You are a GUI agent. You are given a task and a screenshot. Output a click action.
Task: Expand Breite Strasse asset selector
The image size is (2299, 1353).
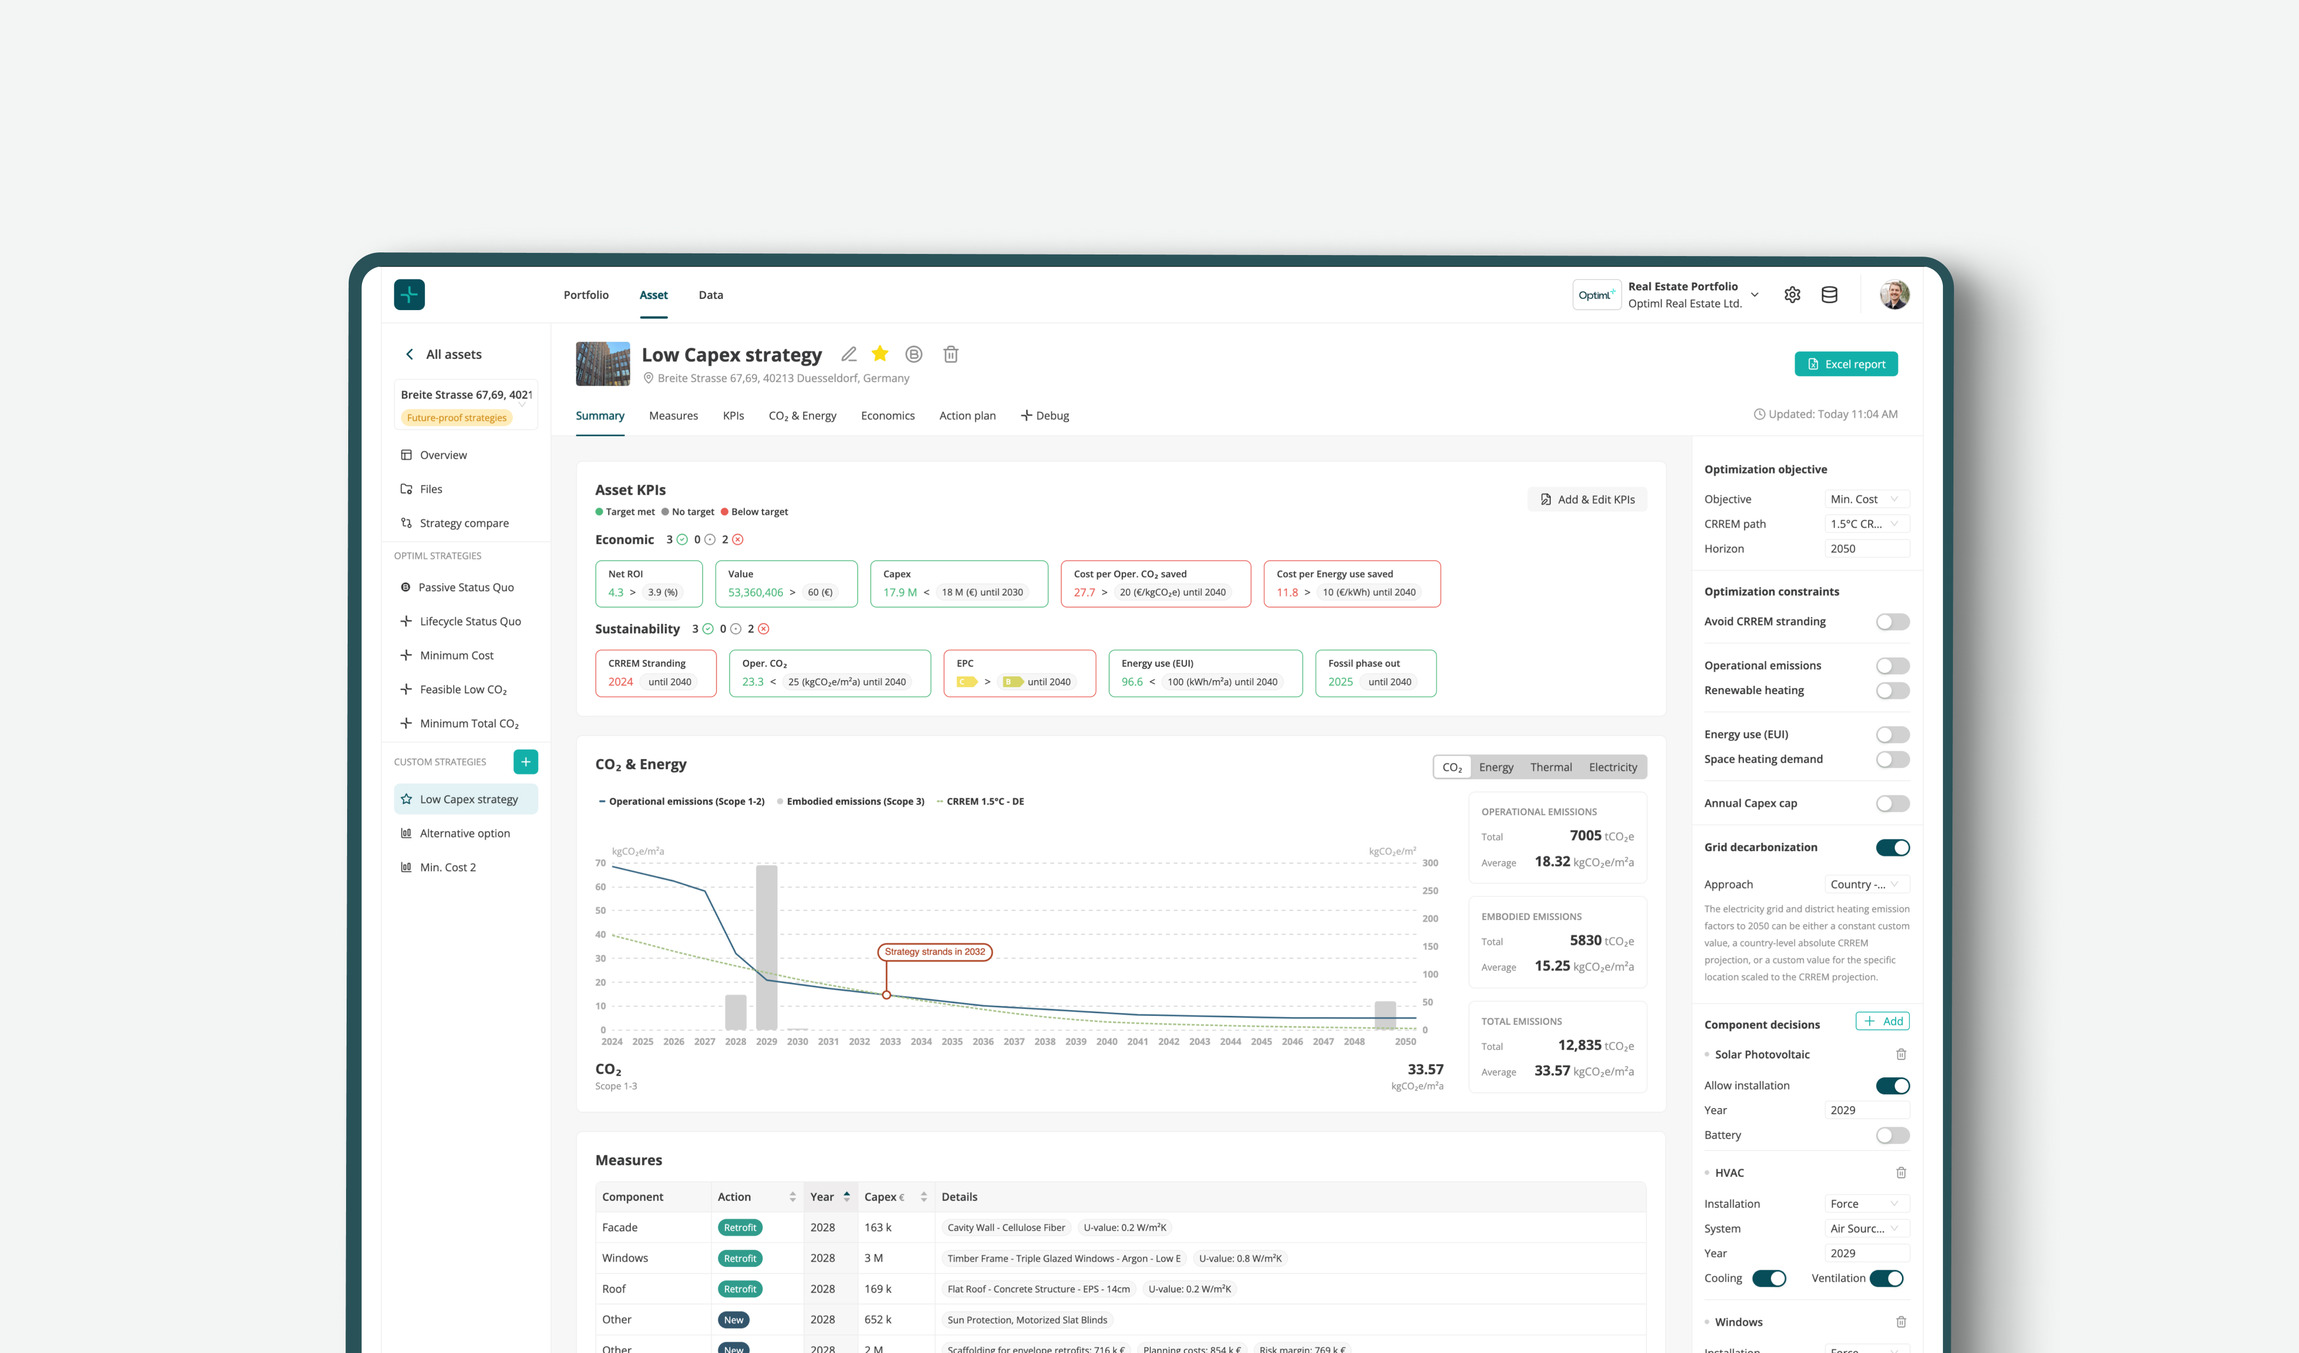466,405
